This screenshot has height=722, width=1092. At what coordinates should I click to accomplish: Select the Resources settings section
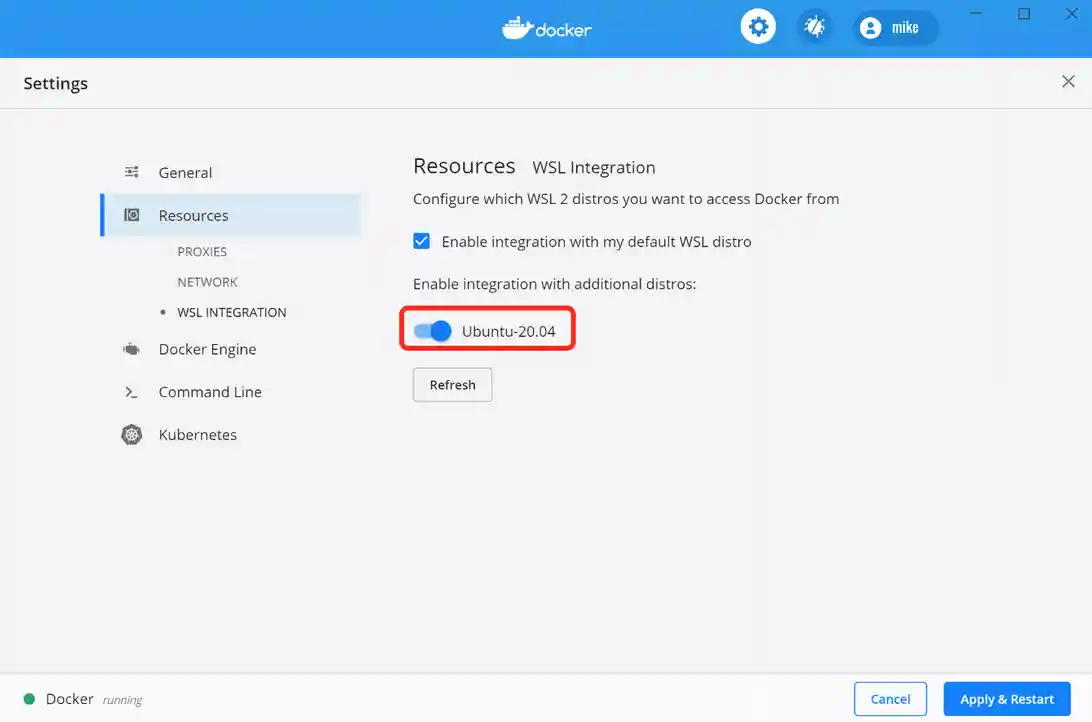pyautogui.click(x=231, y=215)
